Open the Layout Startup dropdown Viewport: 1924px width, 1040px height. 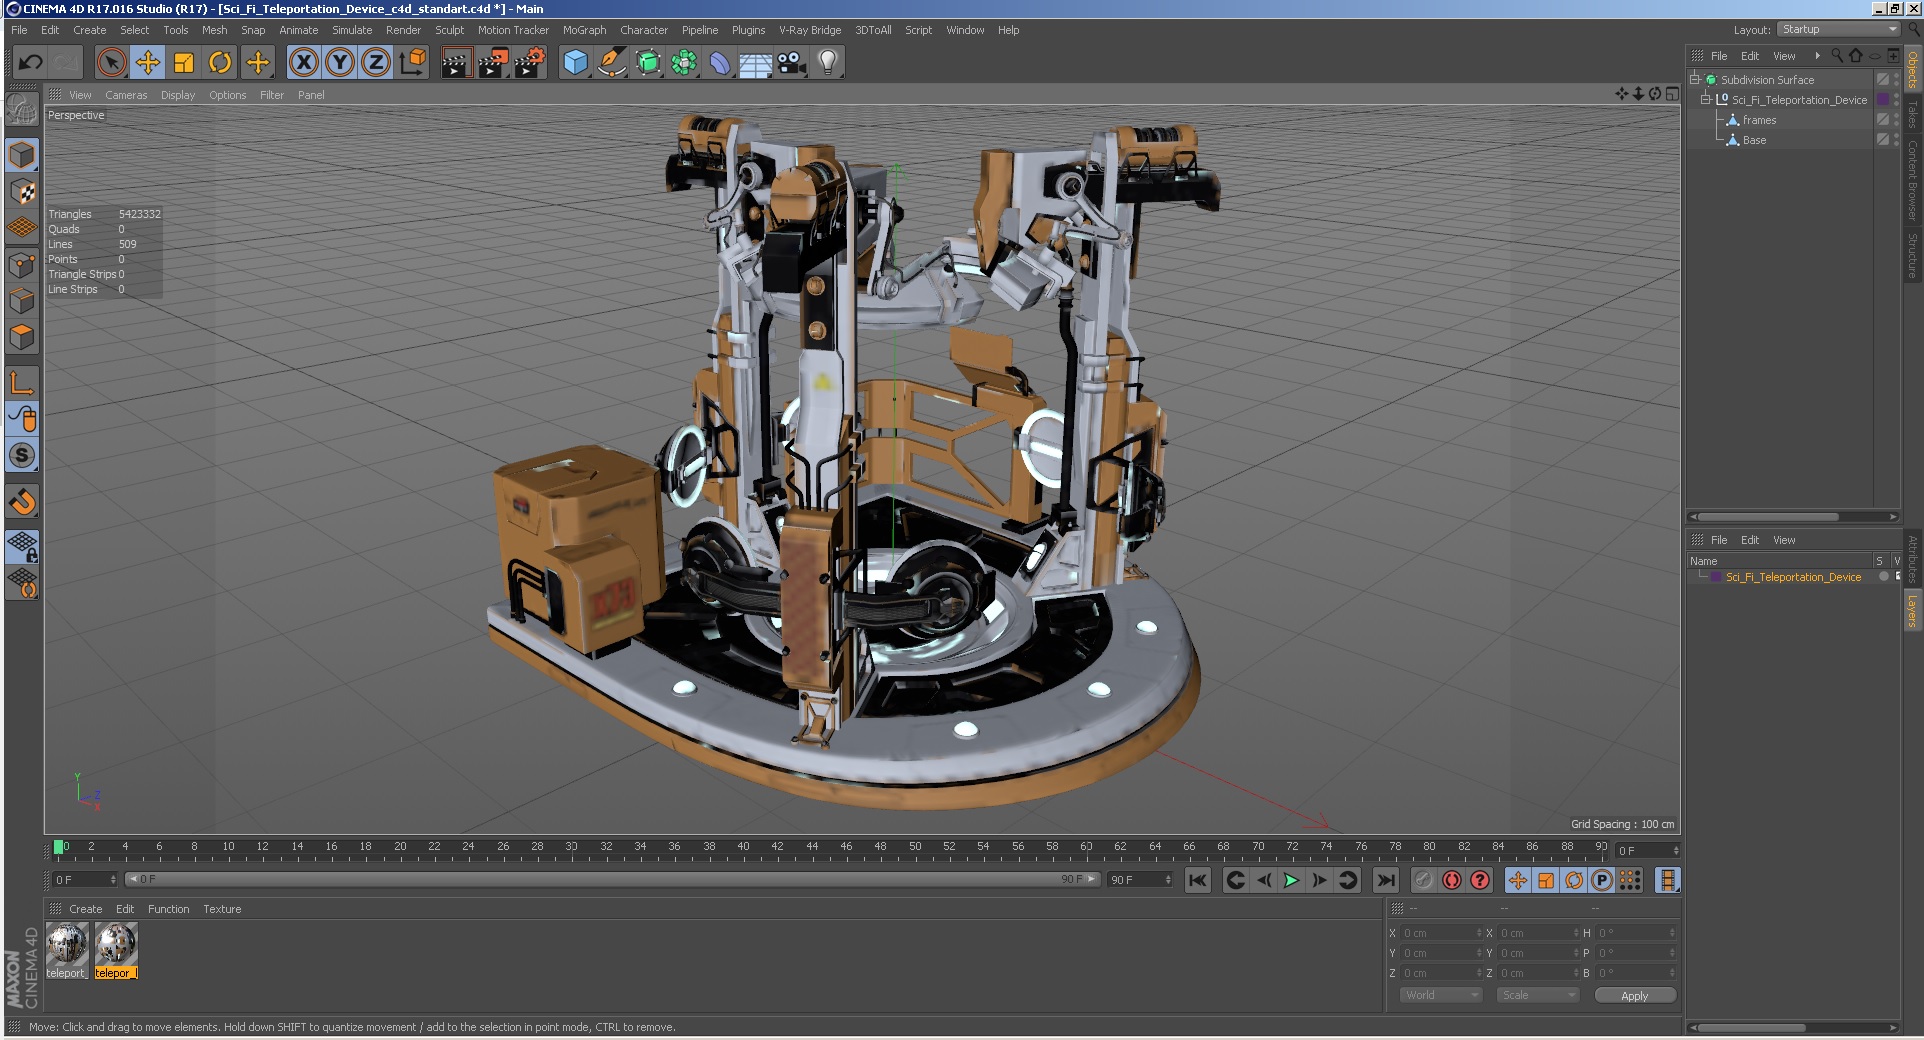(x=1839, y=29)
